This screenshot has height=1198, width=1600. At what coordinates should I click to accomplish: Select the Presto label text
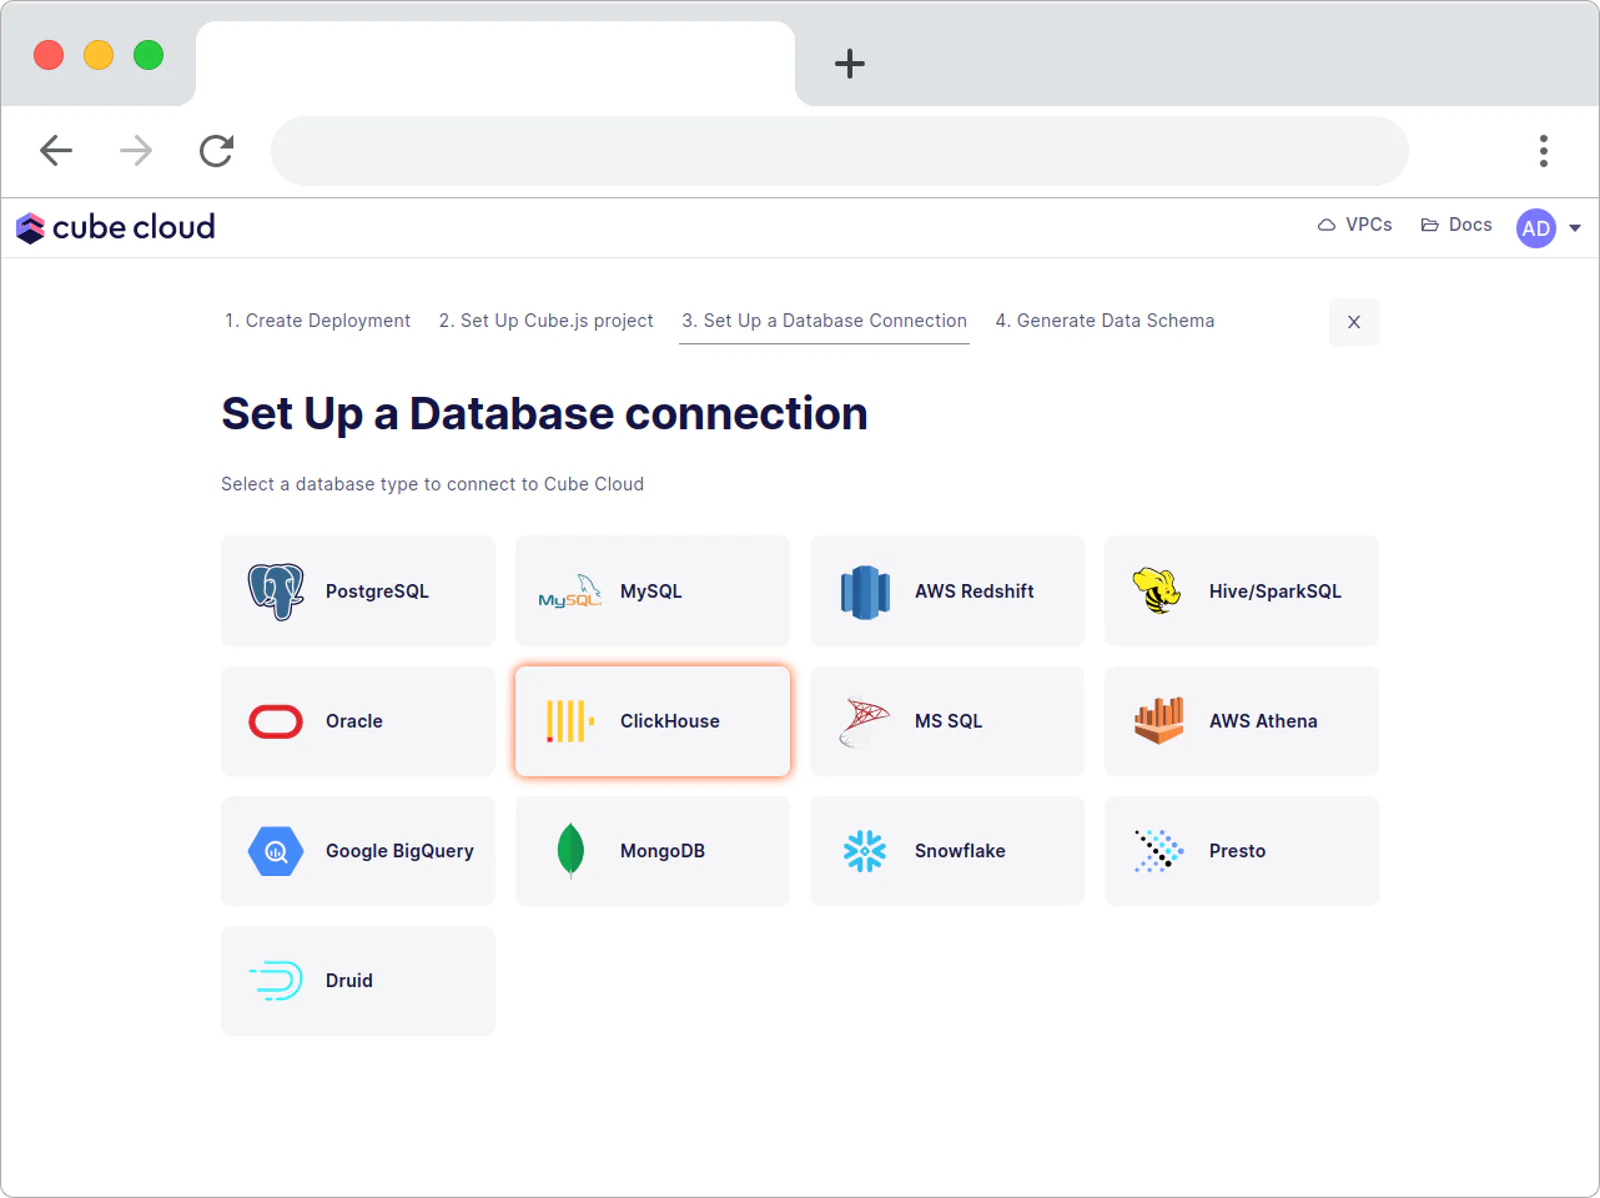[1237, 851]
